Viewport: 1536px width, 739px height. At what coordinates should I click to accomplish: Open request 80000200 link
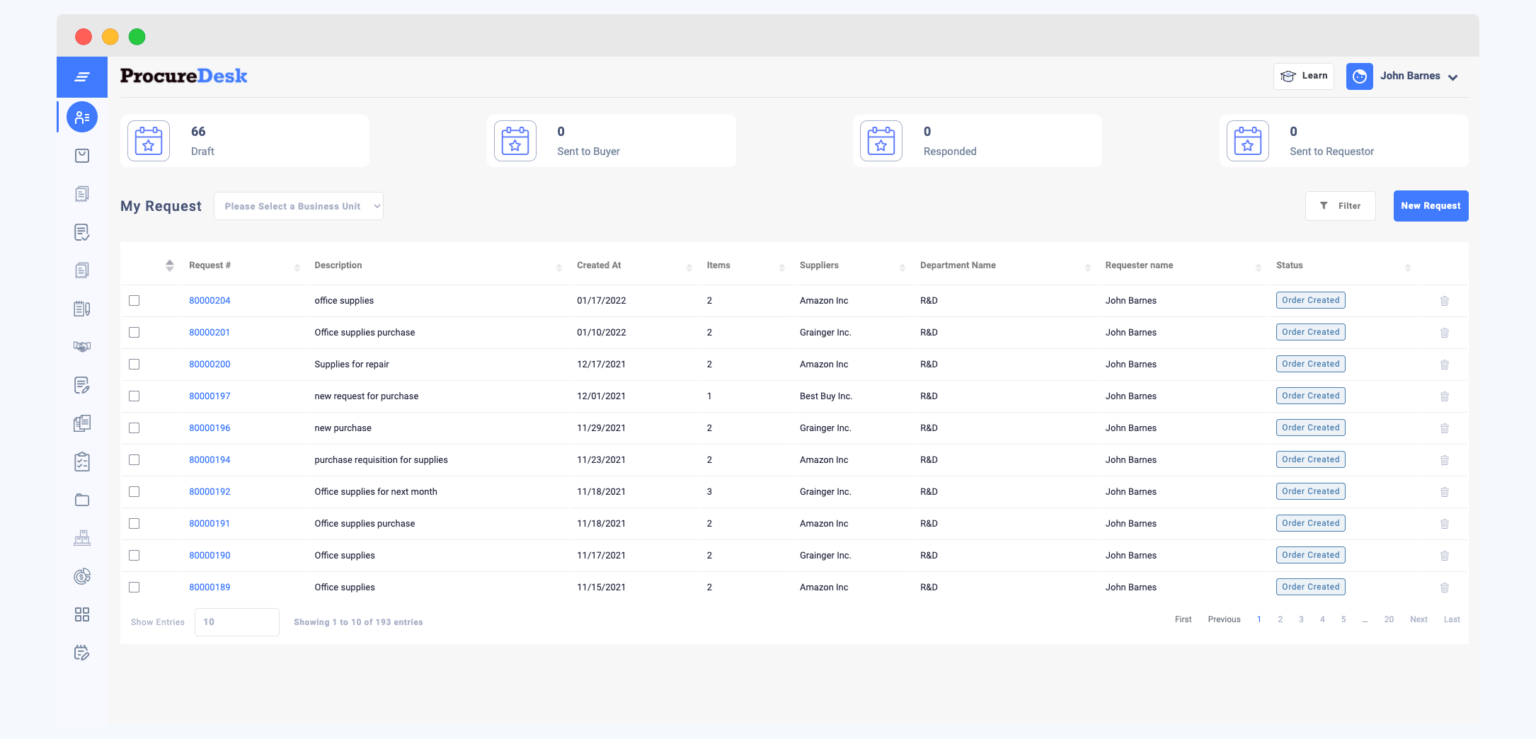(x=209, y=364)
